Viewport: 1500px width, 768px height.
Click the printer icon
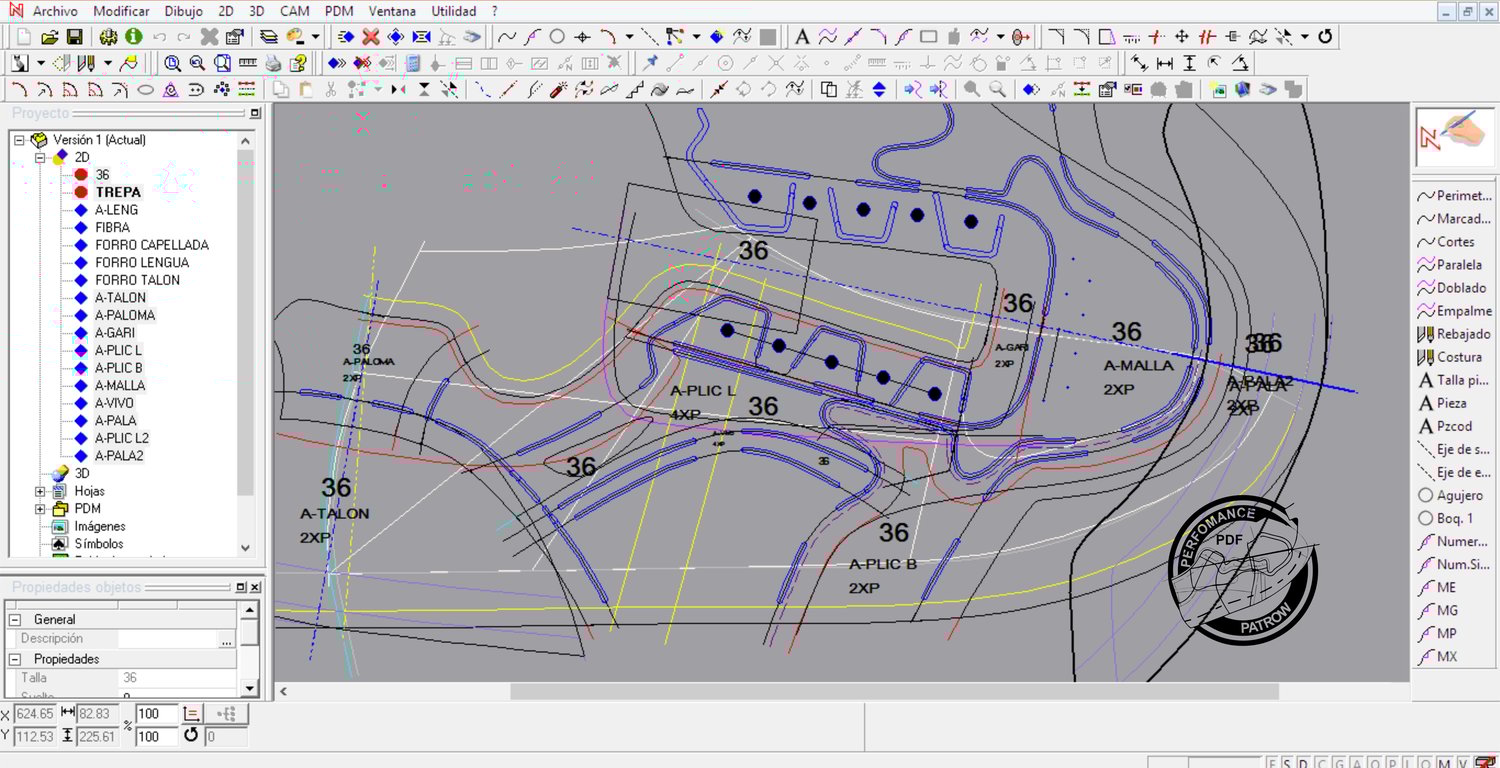[x=273, y=63]
